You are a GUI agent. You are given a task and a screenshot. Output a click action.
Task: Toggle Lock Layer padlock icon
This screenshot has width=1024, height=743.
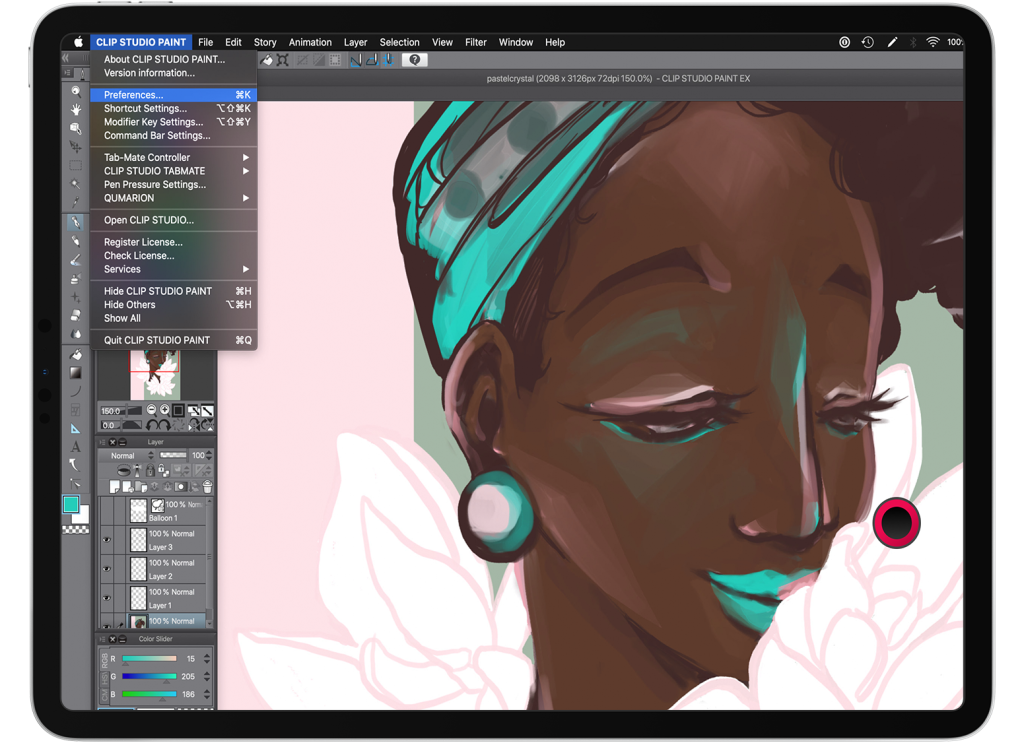click(150, 470)
